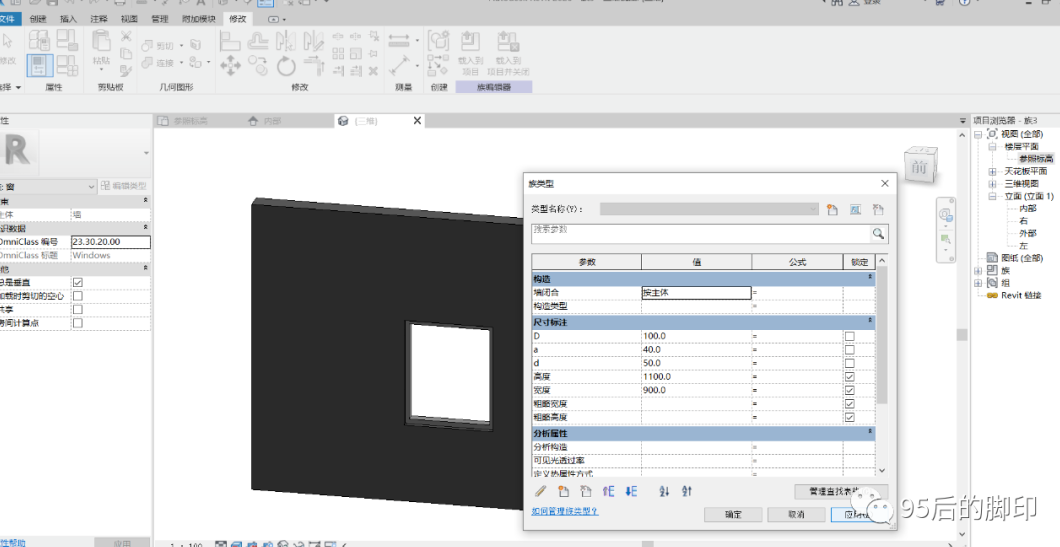Open the 如何管理族类型 help link

[564, 512]
